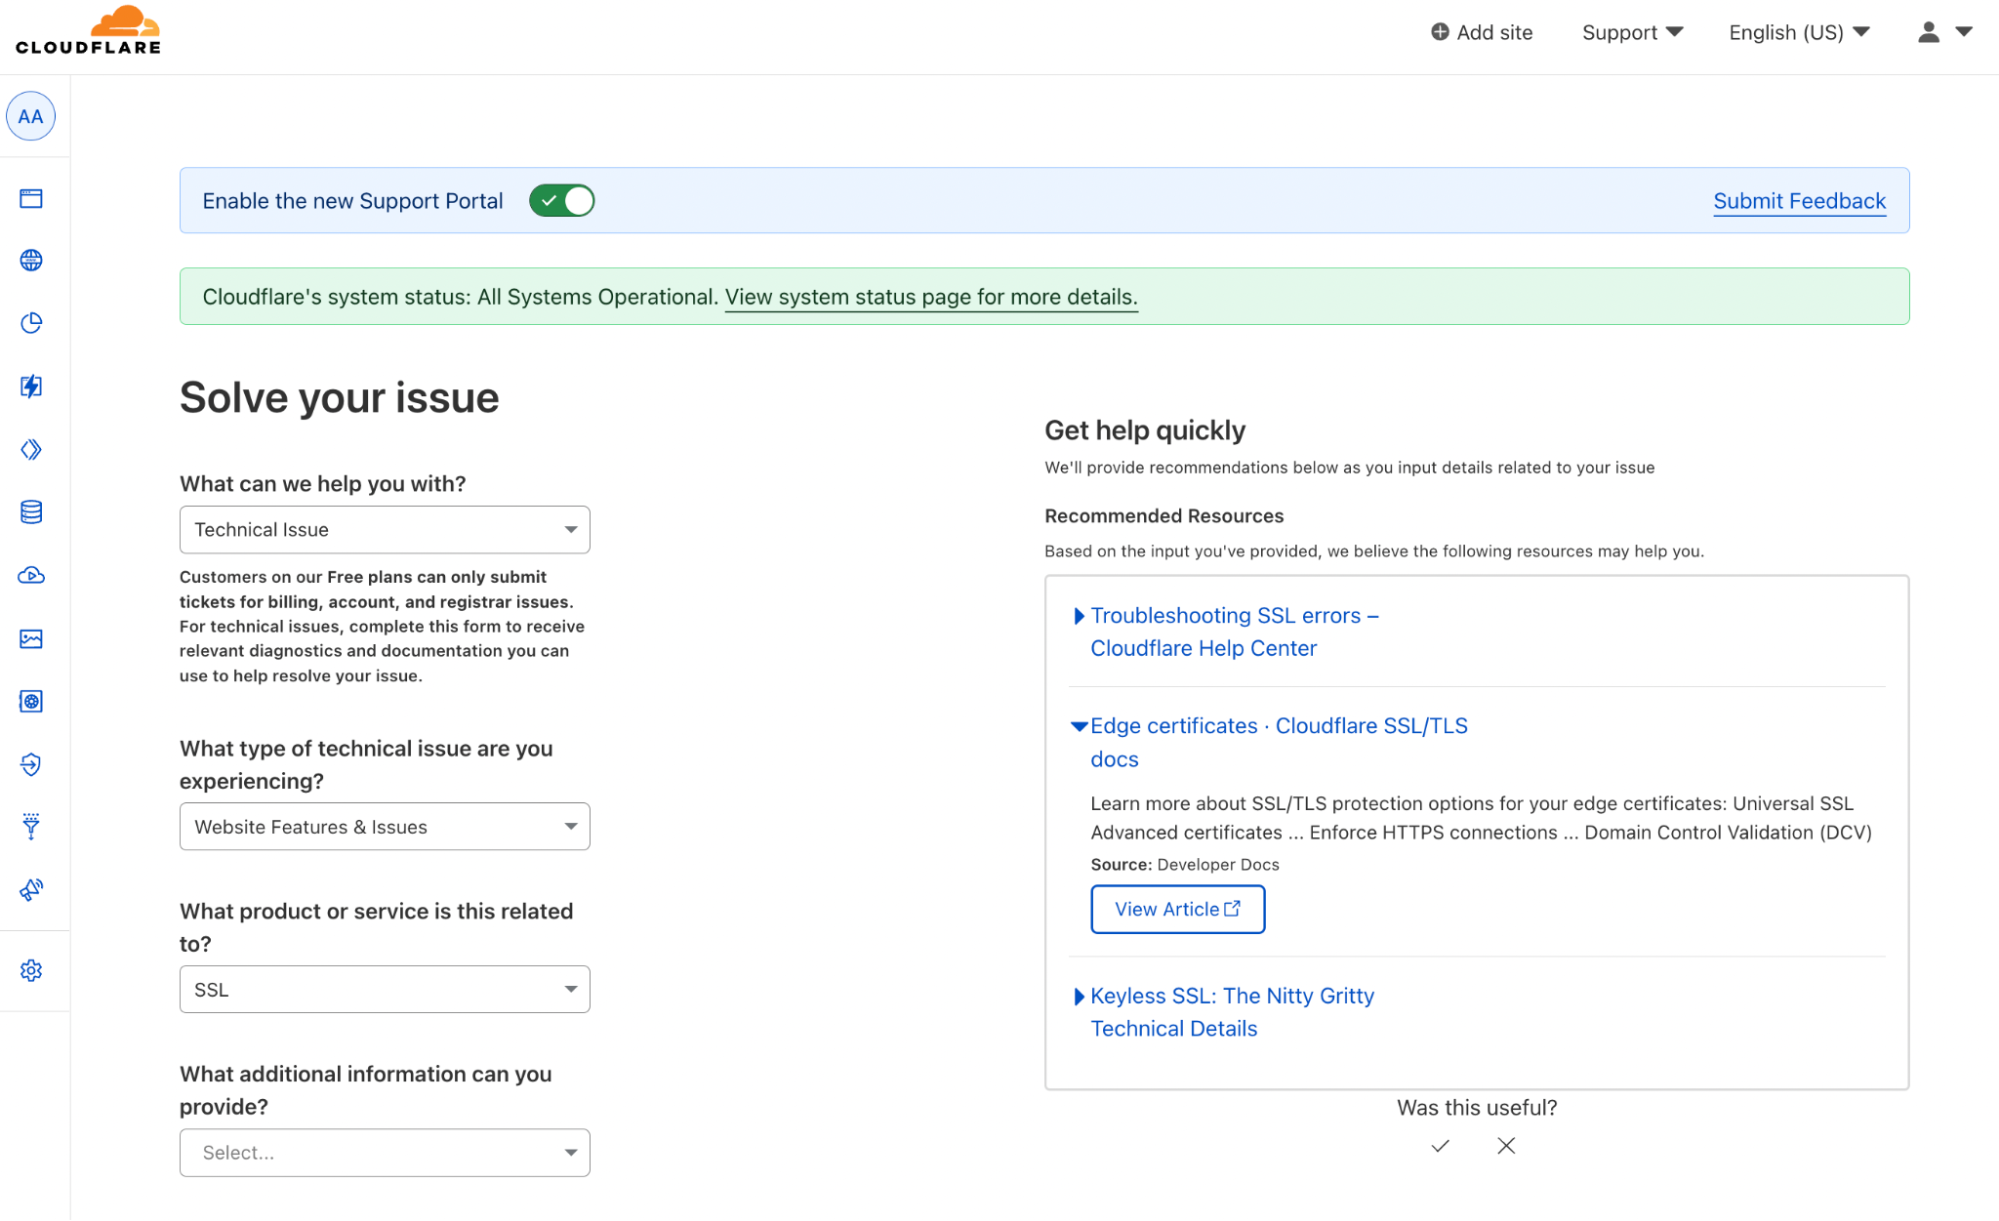This screenshot has height=1221, width=1999.
Task: Mark recommendations as useful with the checkmark
Action: [x=1440, y=1146]
